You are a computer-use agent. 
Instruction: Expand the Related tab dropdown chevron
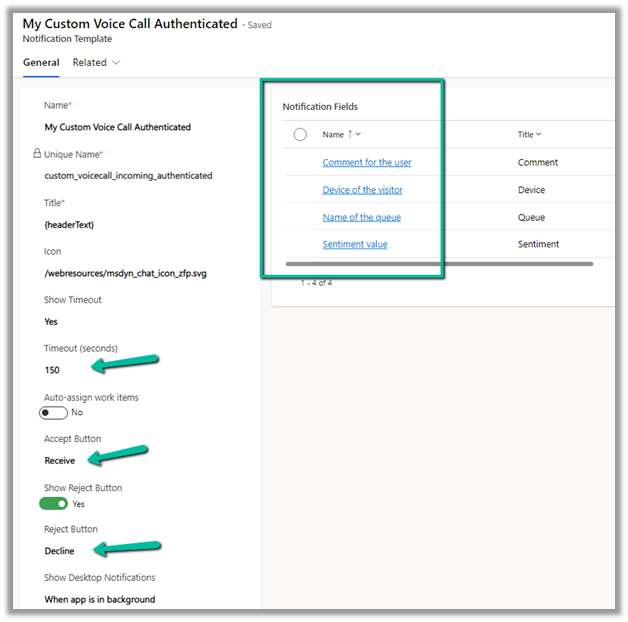click(116, 63)
